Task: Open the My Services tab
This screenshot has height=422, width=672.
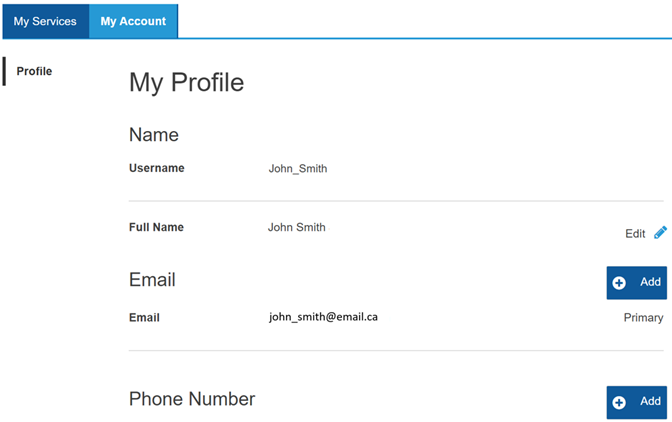Action: click(x=45, y=21)
